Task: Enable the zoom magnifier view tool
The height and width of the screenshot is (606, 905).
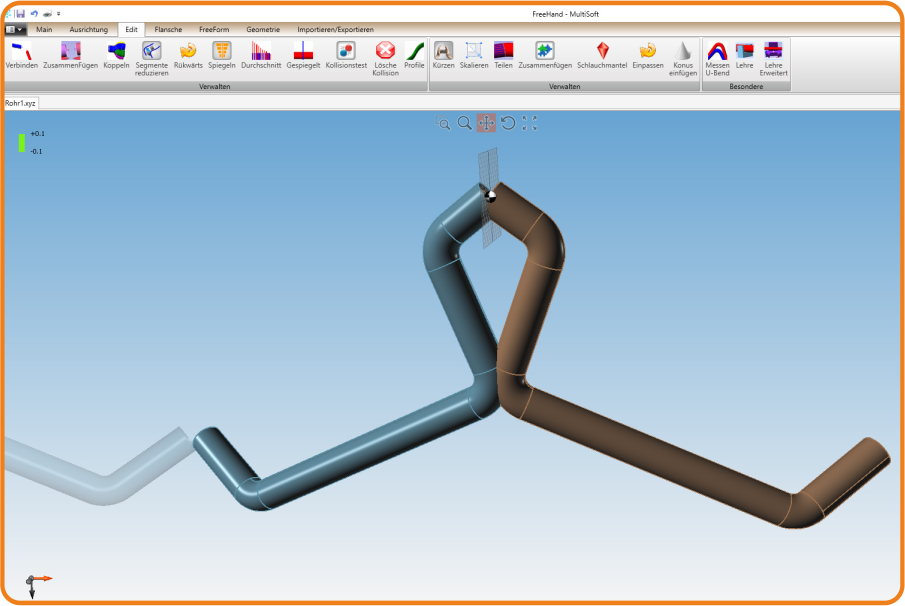Action: click(465, 123)
